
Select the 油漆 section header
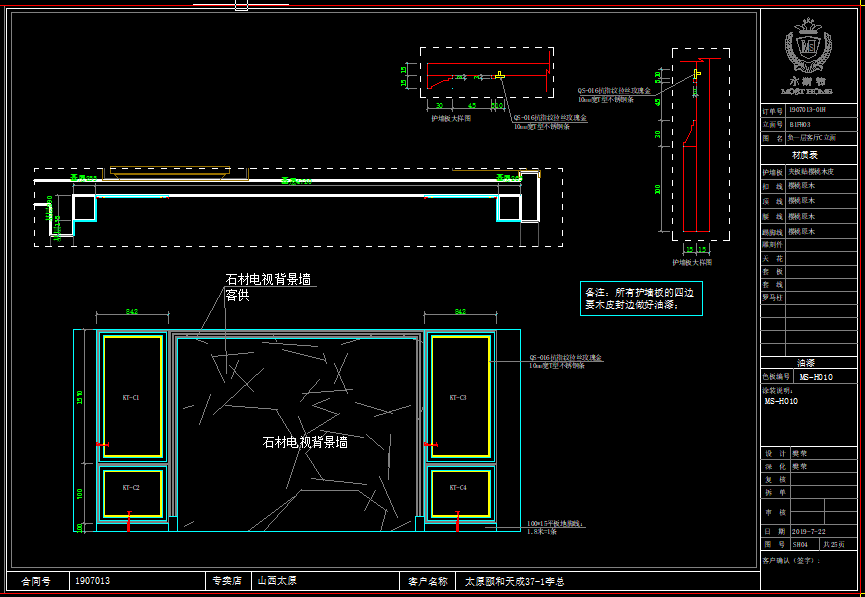click(806, 363)
